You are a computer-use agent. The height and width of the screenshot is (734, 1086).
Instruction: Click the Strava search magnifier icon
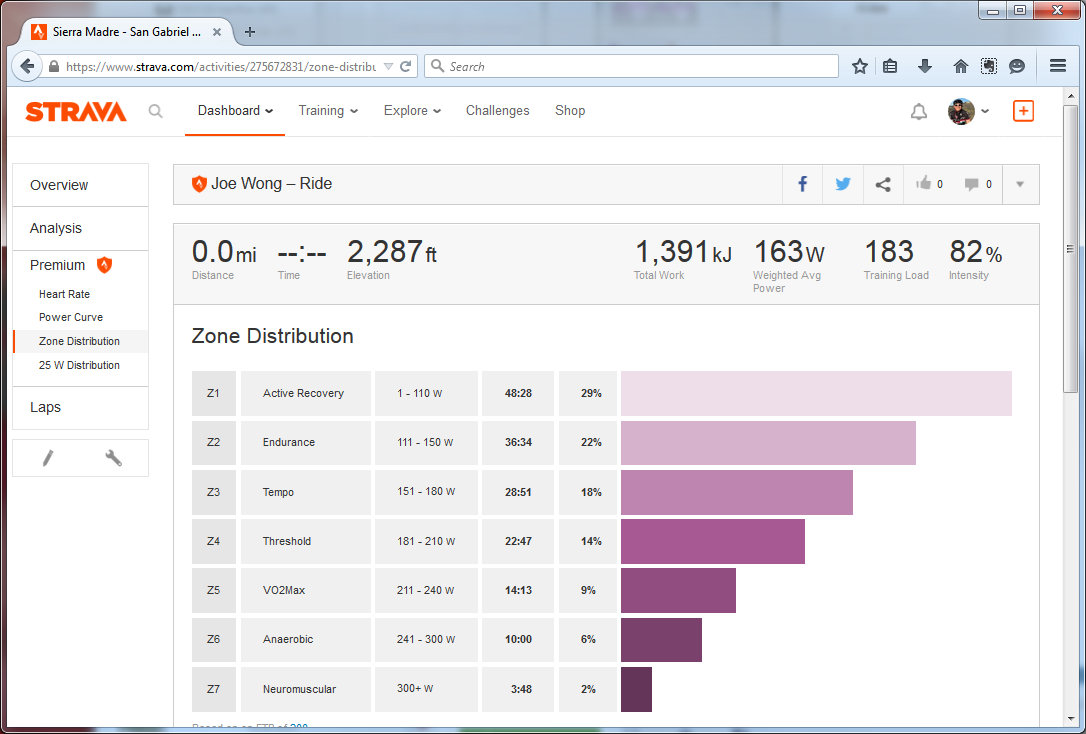tap(155, 111)
